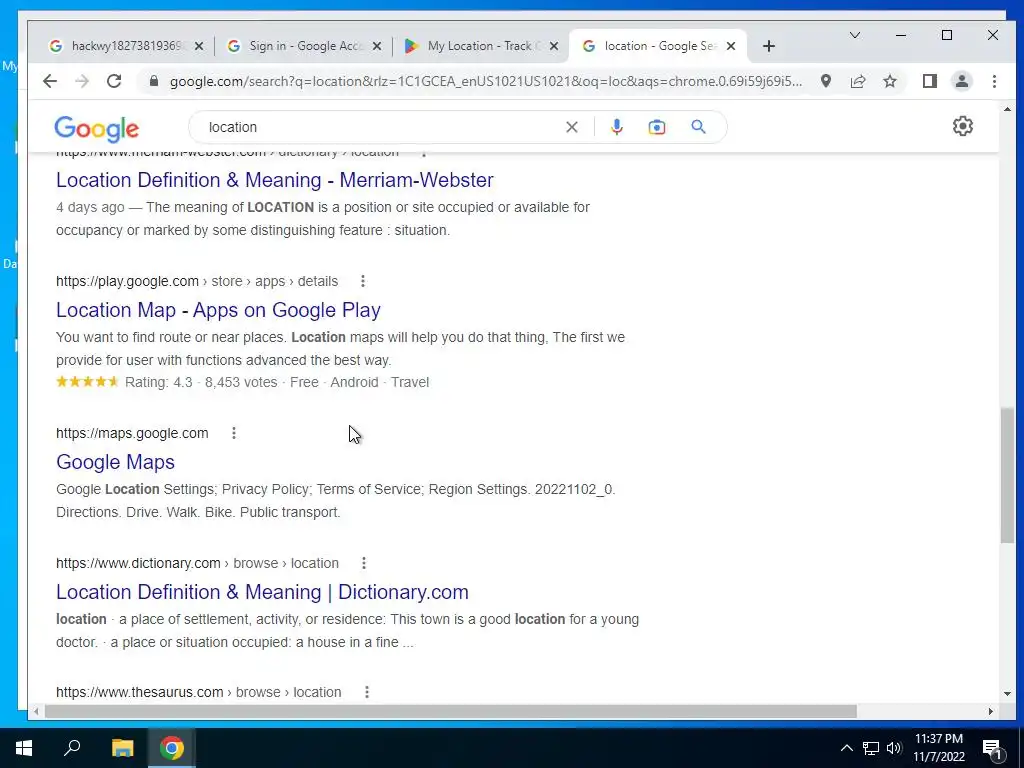1024x768 pixels.
Task: Open Windows taskbar search
Action: (x=72, y=748)
